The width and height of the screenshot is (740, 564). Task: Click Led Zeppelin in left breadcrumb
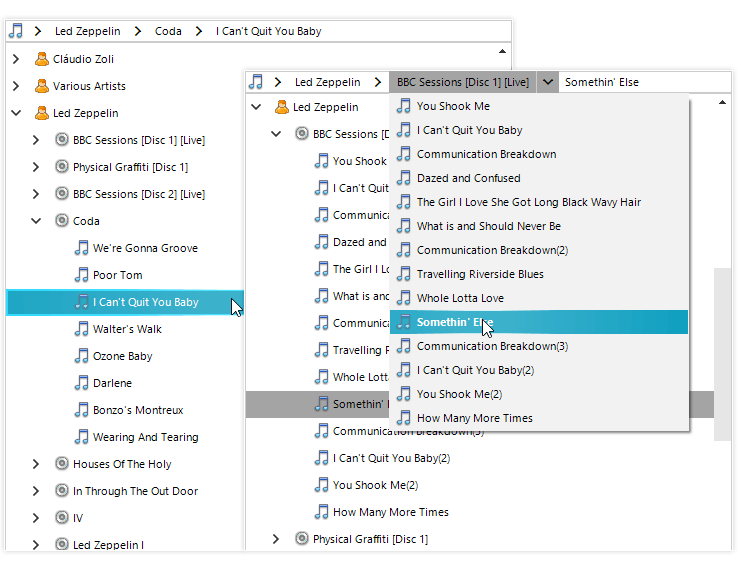click(87, 31)
